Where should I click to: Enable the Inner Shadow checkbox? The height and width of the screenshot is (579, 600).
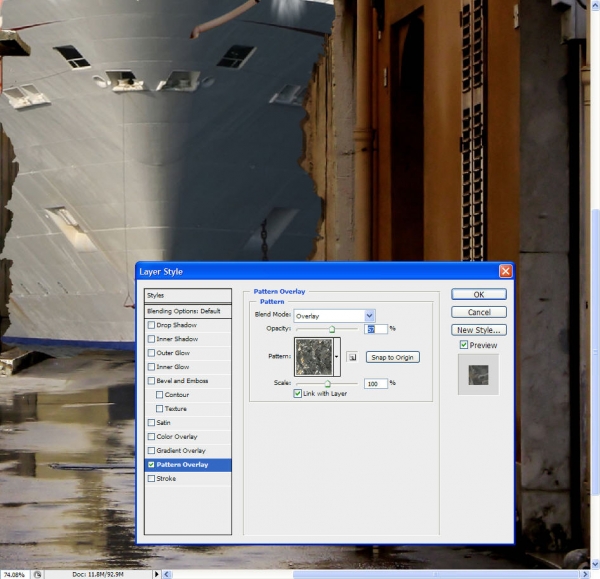[x=151, y=339]
